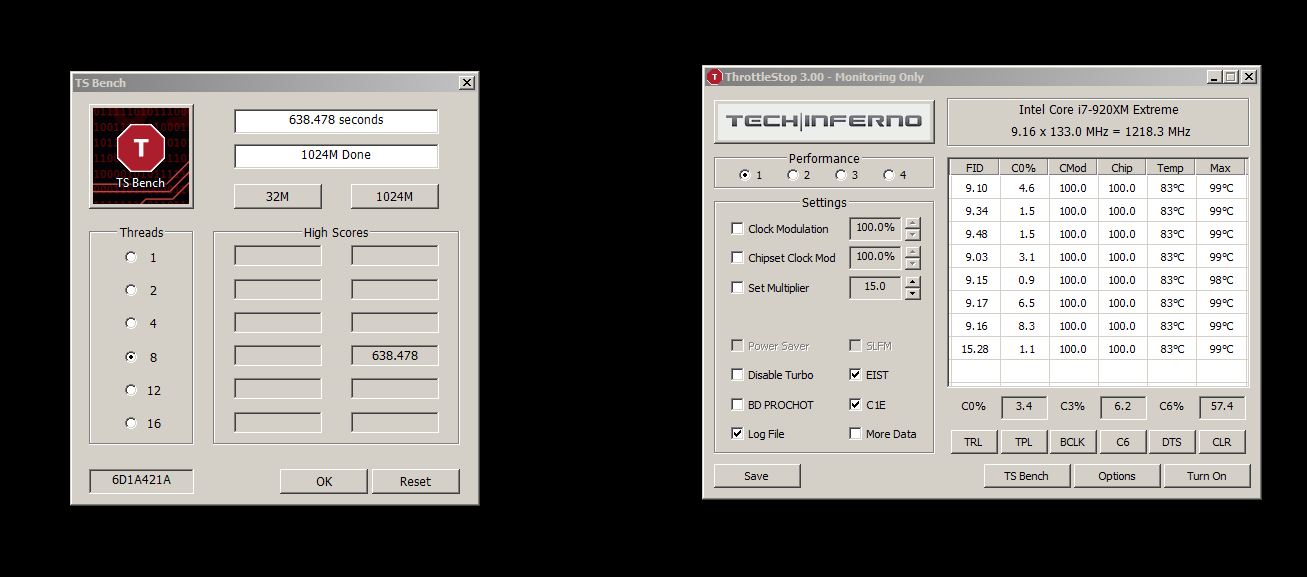Uncheck the Log File option

pos(738,434)
